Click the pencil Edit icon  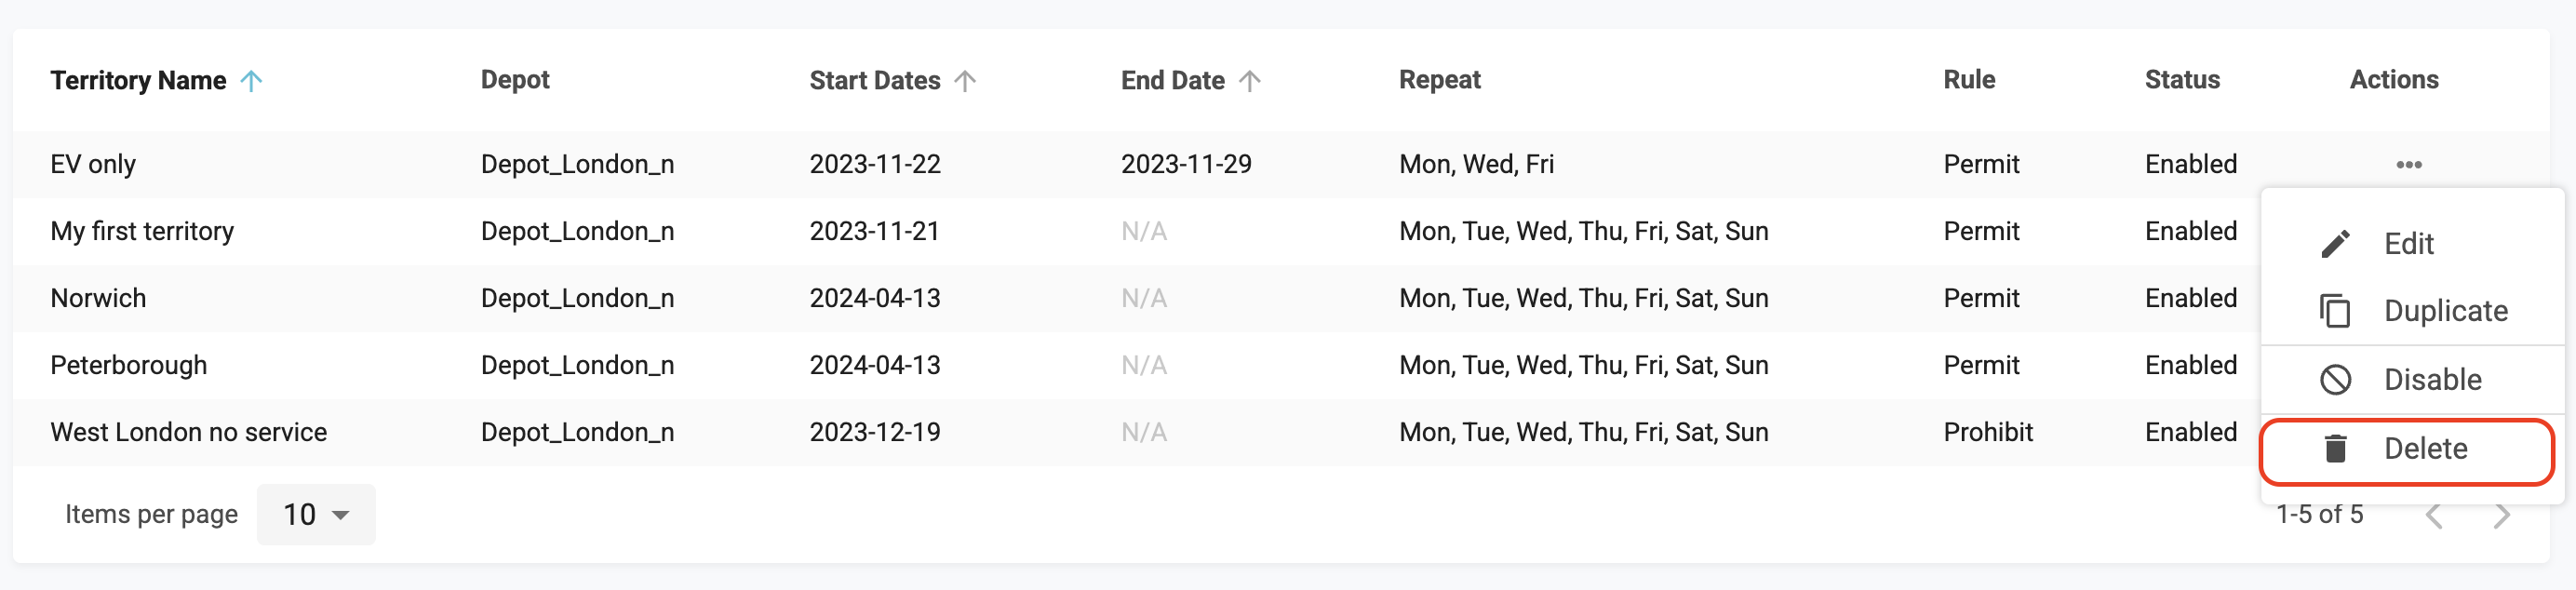point(2335,244)
